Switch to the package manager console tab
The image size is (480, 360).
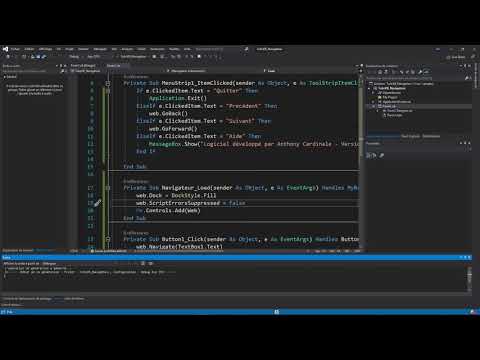point(28,299)
